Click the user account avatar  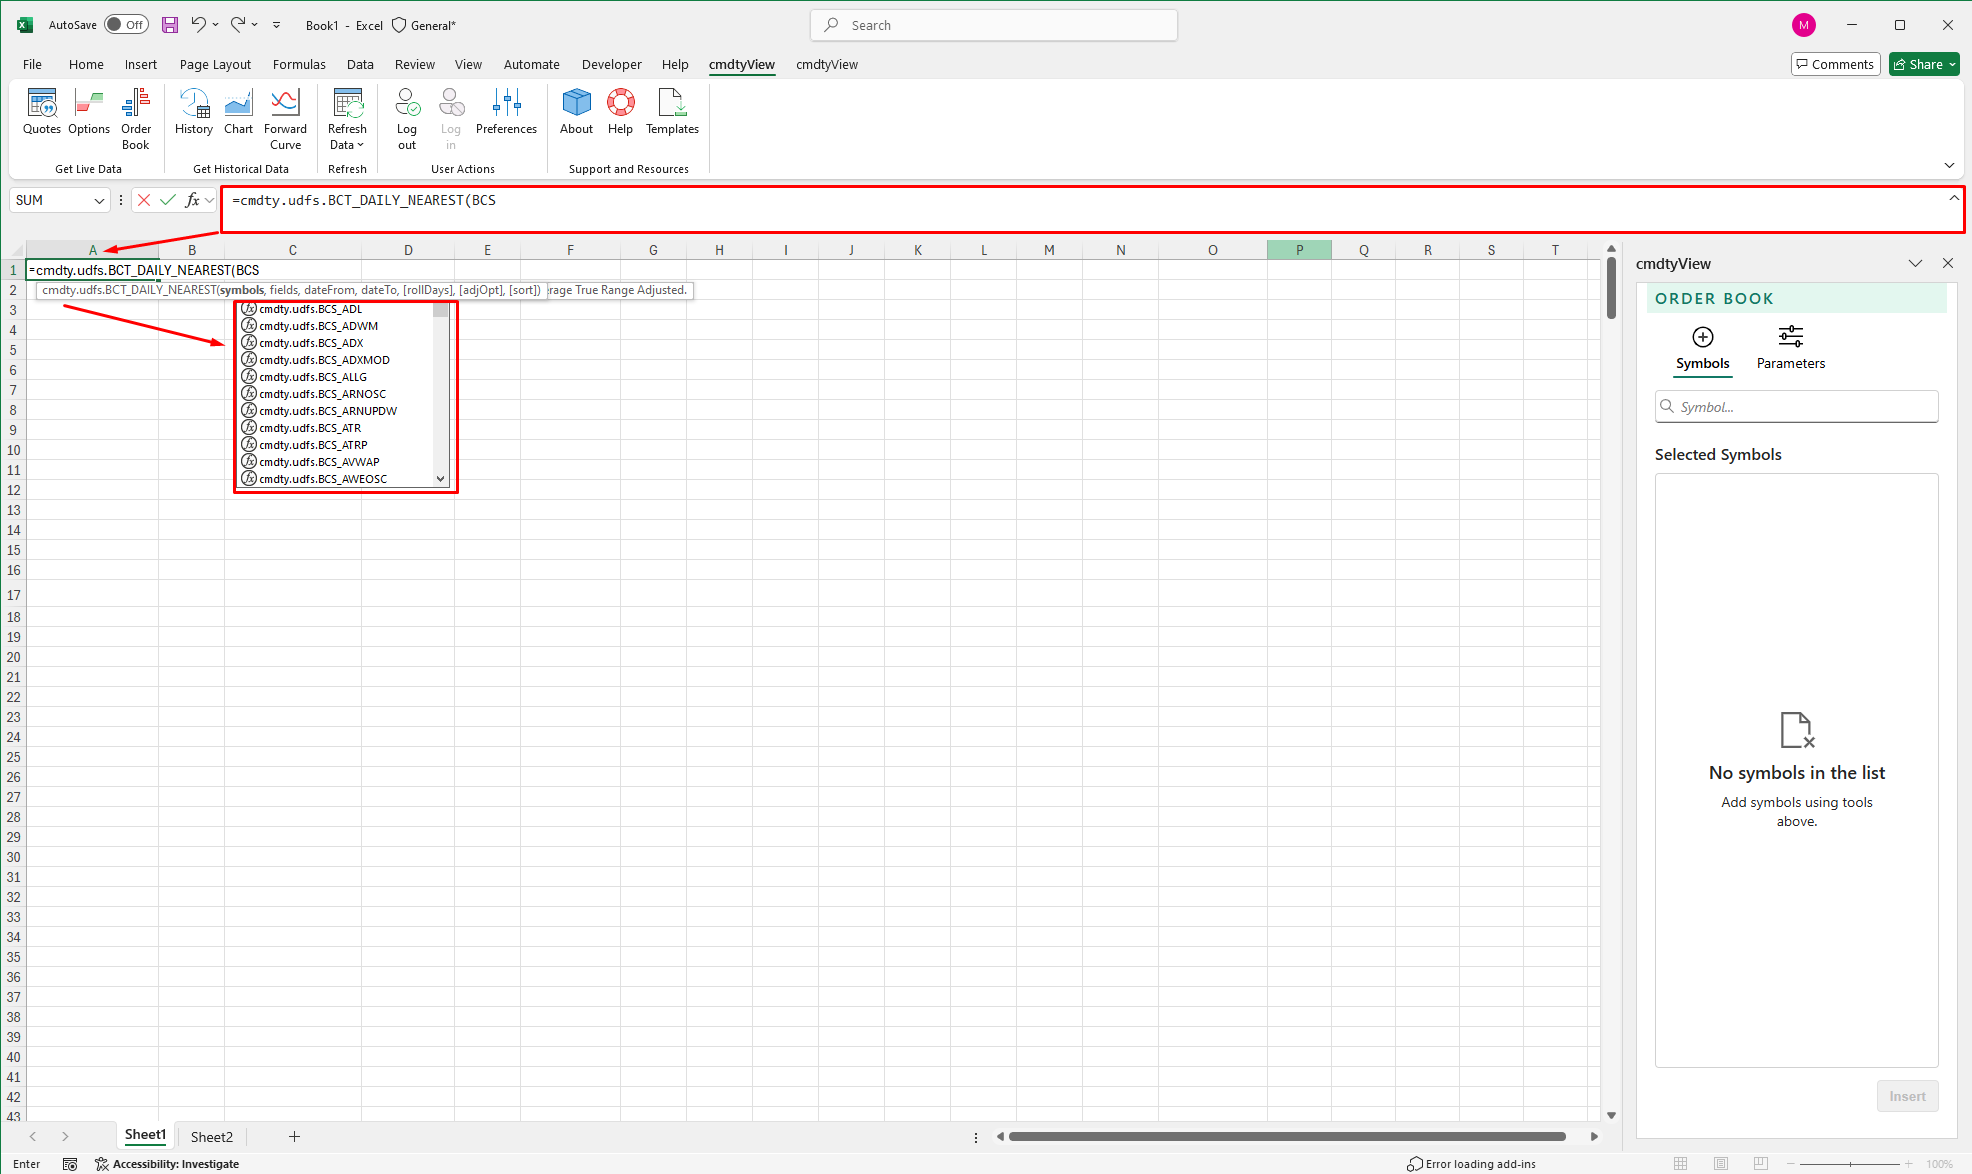[1804, 25]
